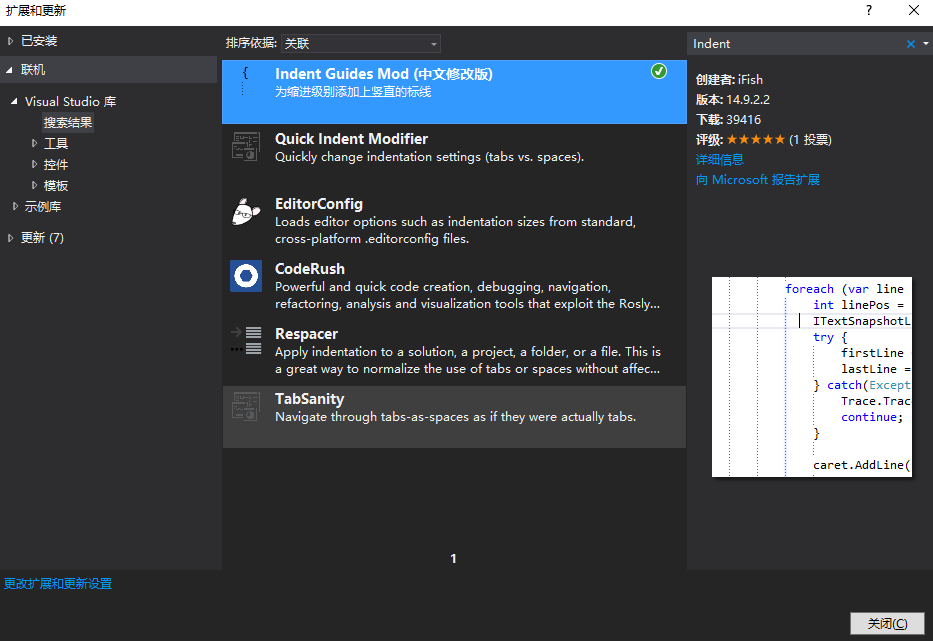This screenshot has height=641, width=933.
Task: Click the code preview thumbnail image
Action: pyautogui.click(x=812, y=377)
